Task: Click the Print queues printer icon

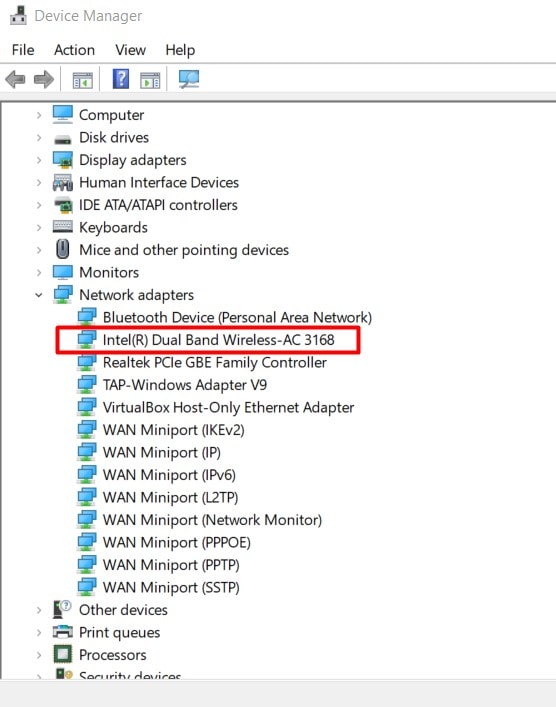Action: pos(62,632)
